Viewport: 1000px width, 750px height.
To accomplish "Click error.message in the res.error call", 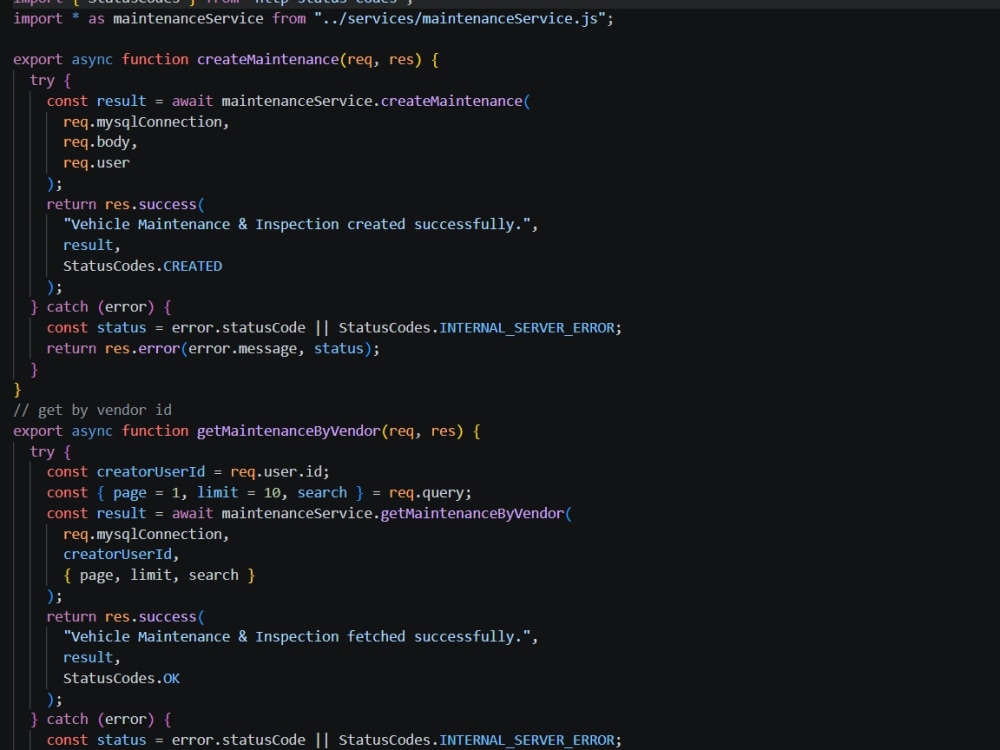I will coord(242,348).
